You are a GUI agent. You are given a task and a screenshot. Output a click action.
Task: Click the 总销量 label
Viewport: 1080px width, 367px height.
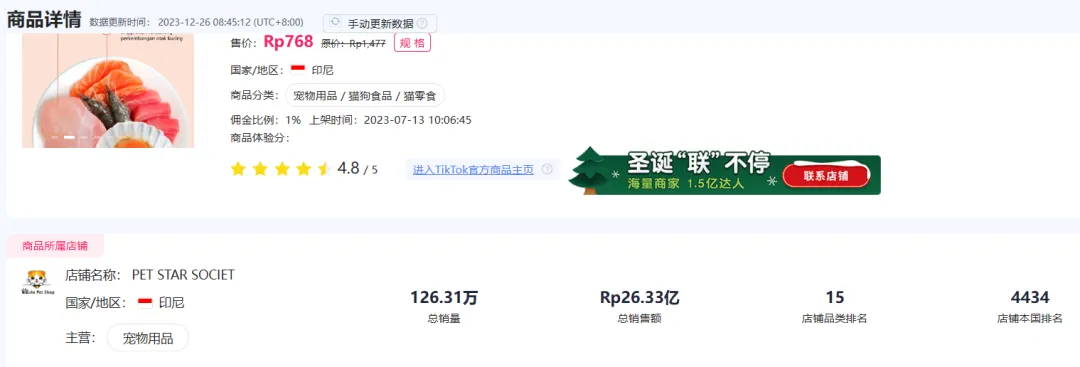(x=444, y=318)
